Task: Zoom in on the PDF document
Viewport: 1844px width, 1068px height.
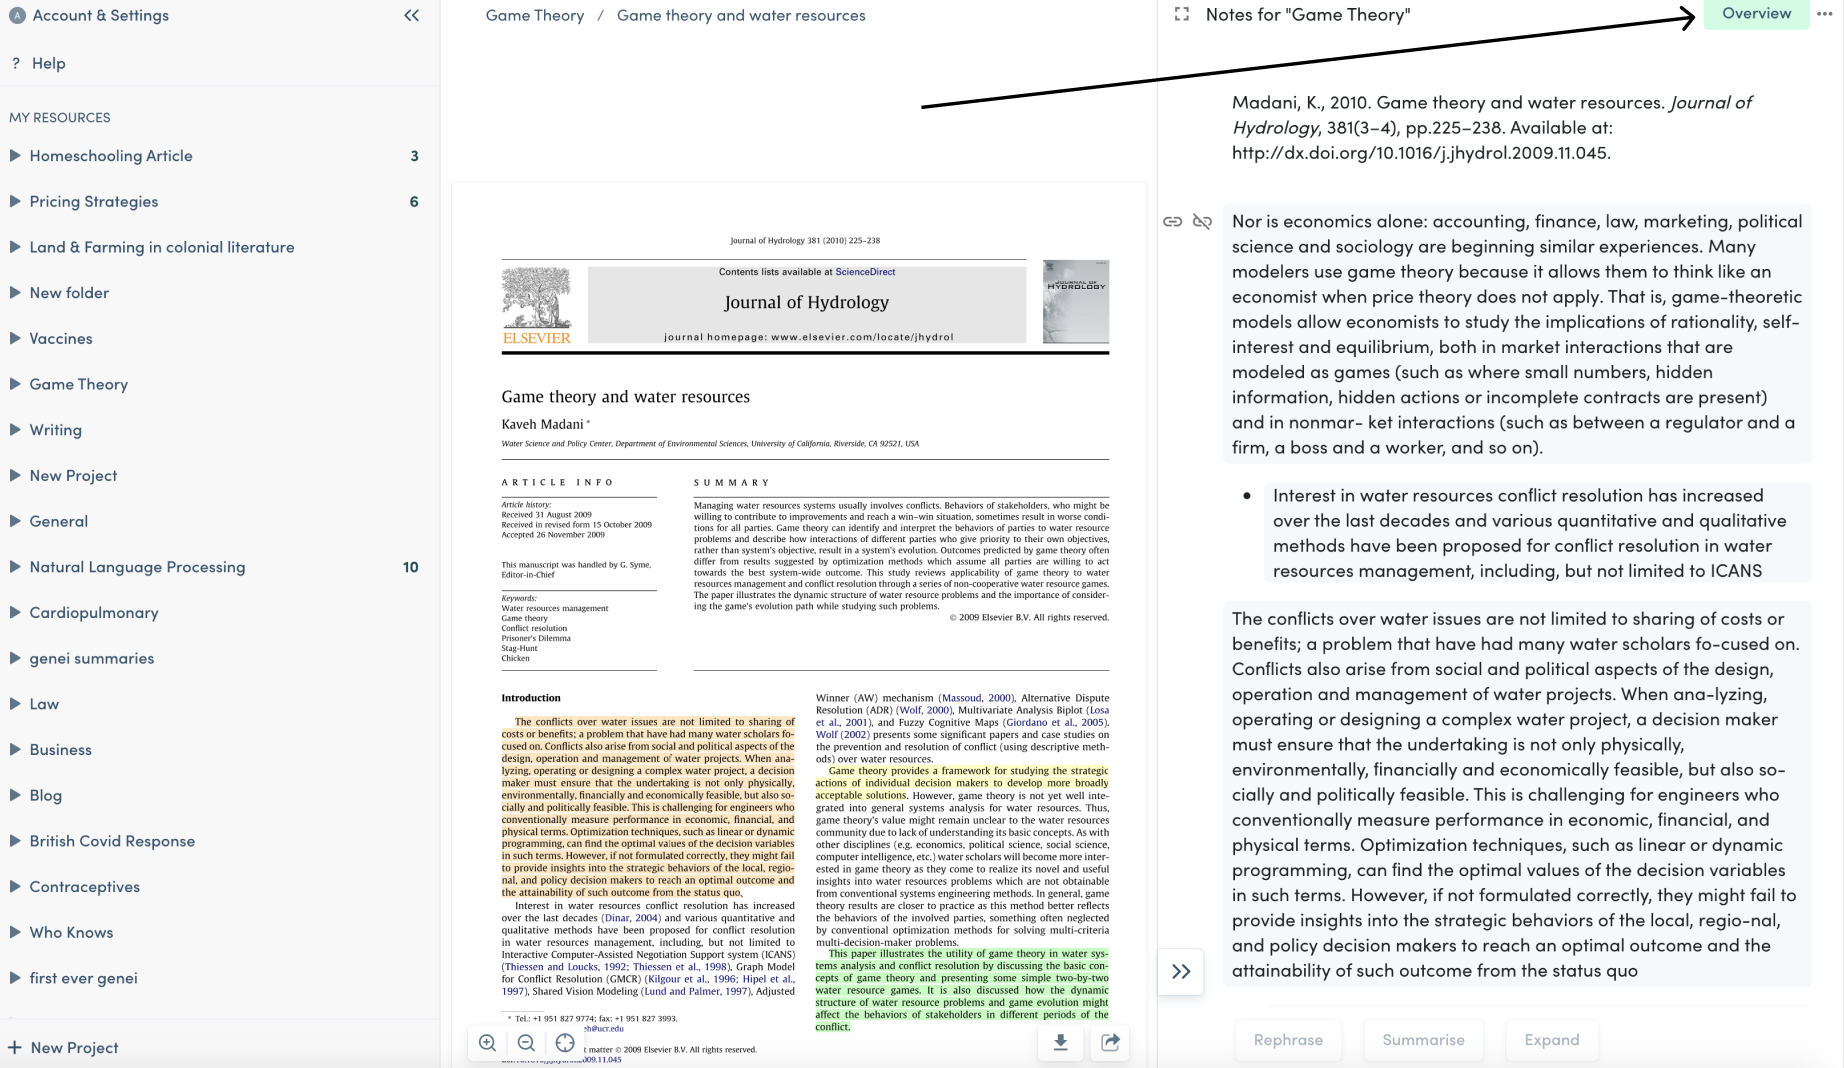Action: (487, 1042)
